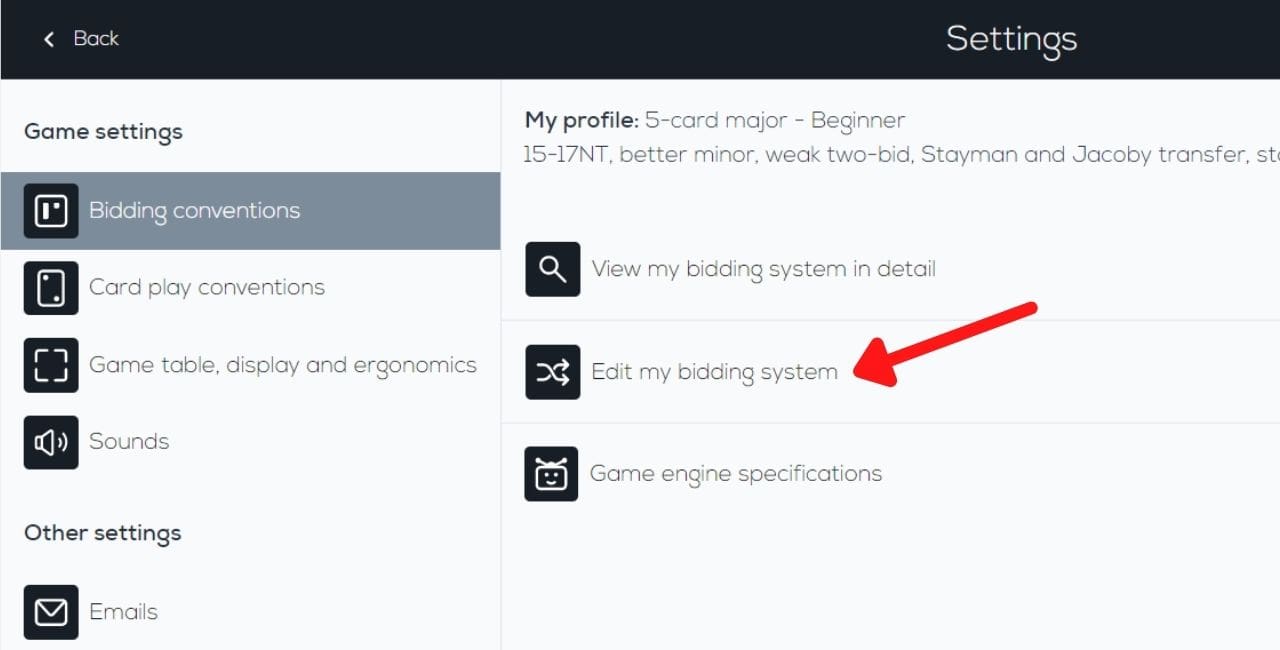This screenshot has width=1280, height=650.
Task: Click the back chevron in the top bar
Action: point(48,39)
